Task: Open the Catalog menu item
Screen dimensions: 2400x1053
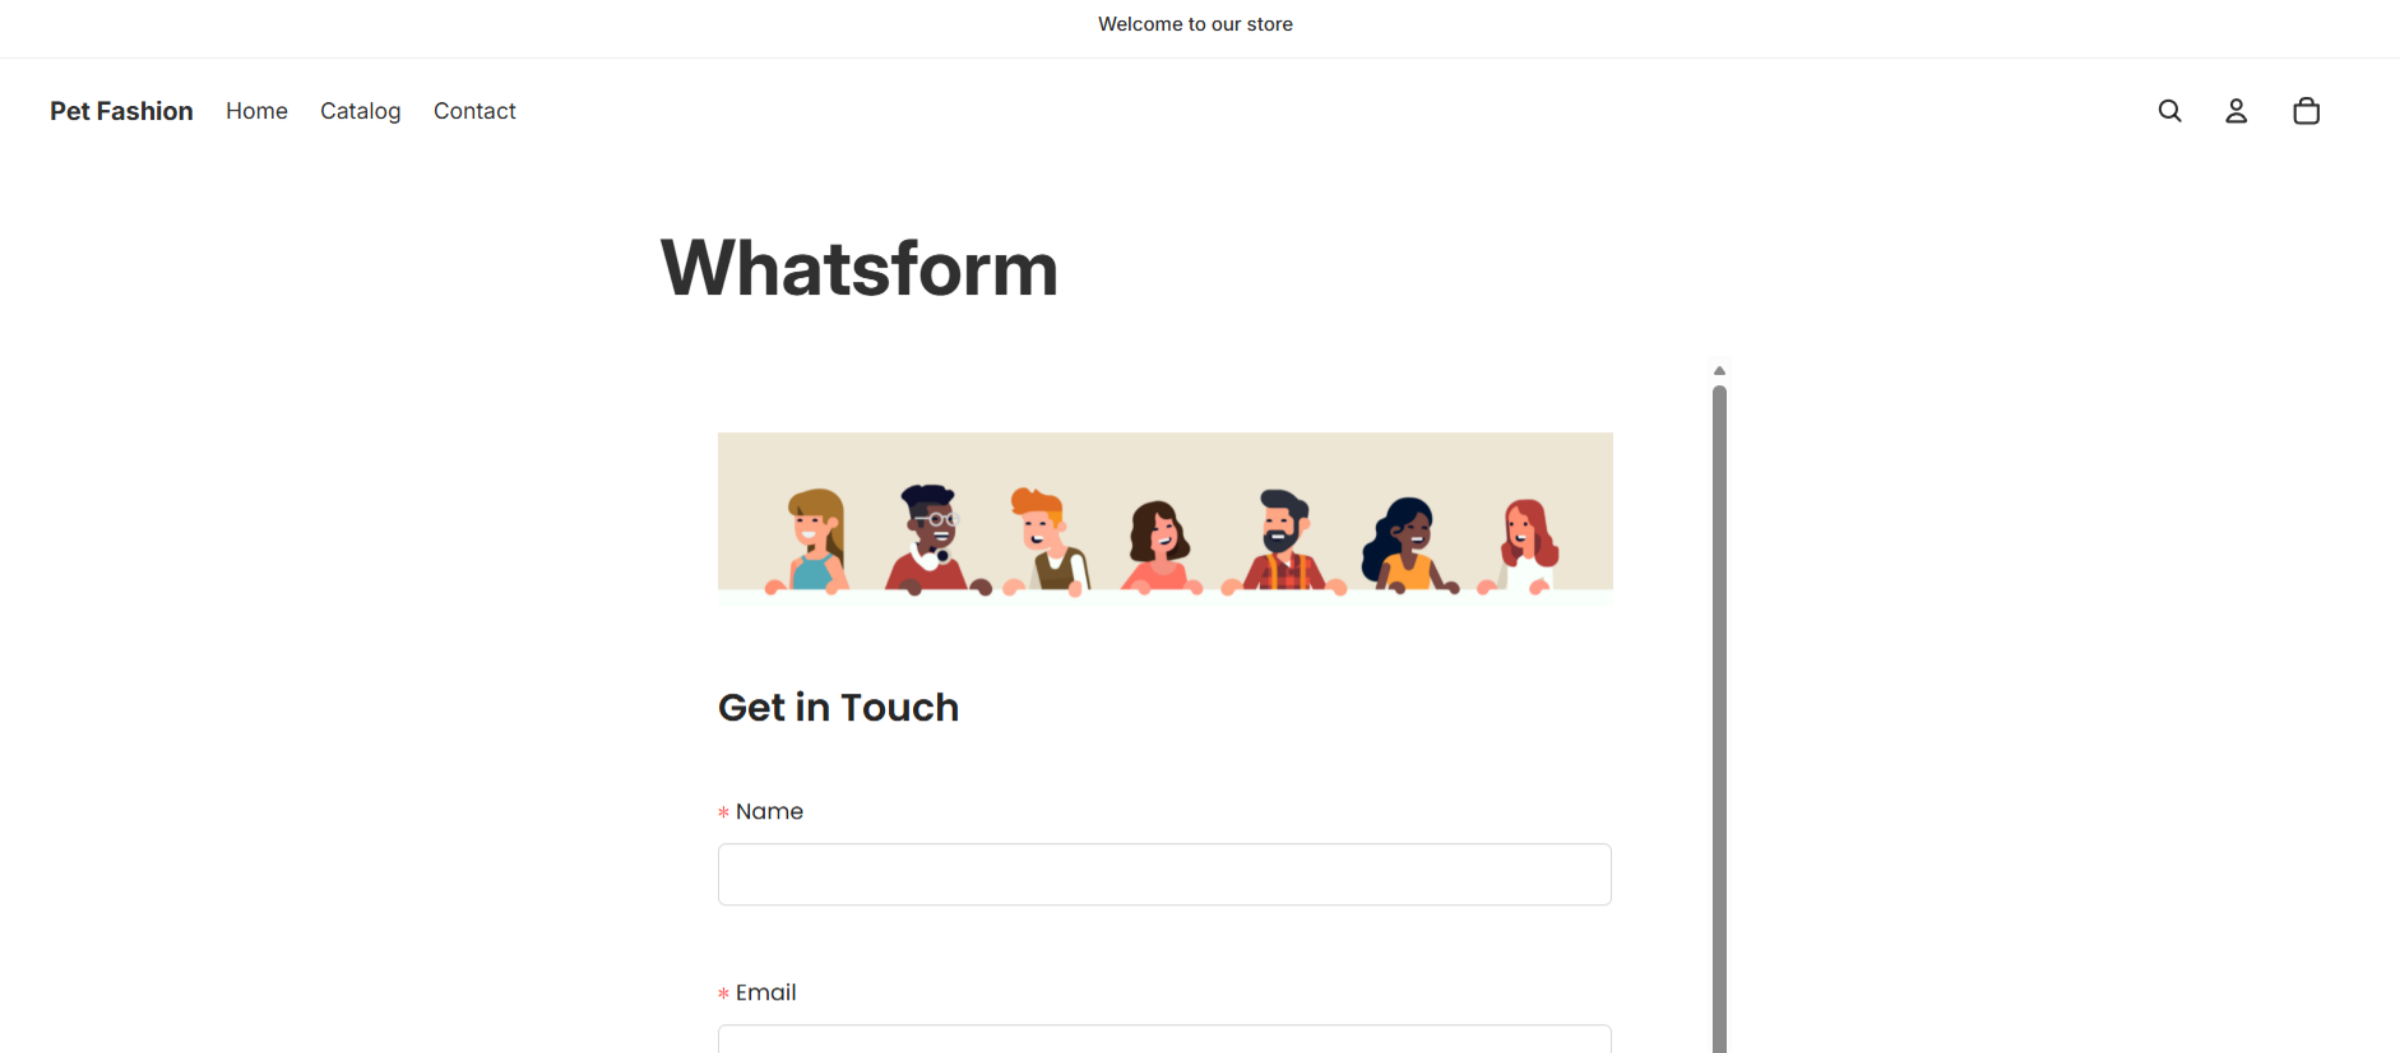Action: coord(360,111)
